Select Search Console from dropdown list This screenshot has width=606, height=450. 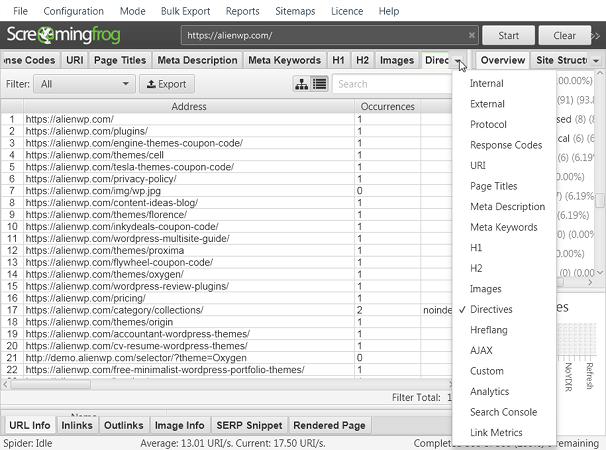point(504,412)
